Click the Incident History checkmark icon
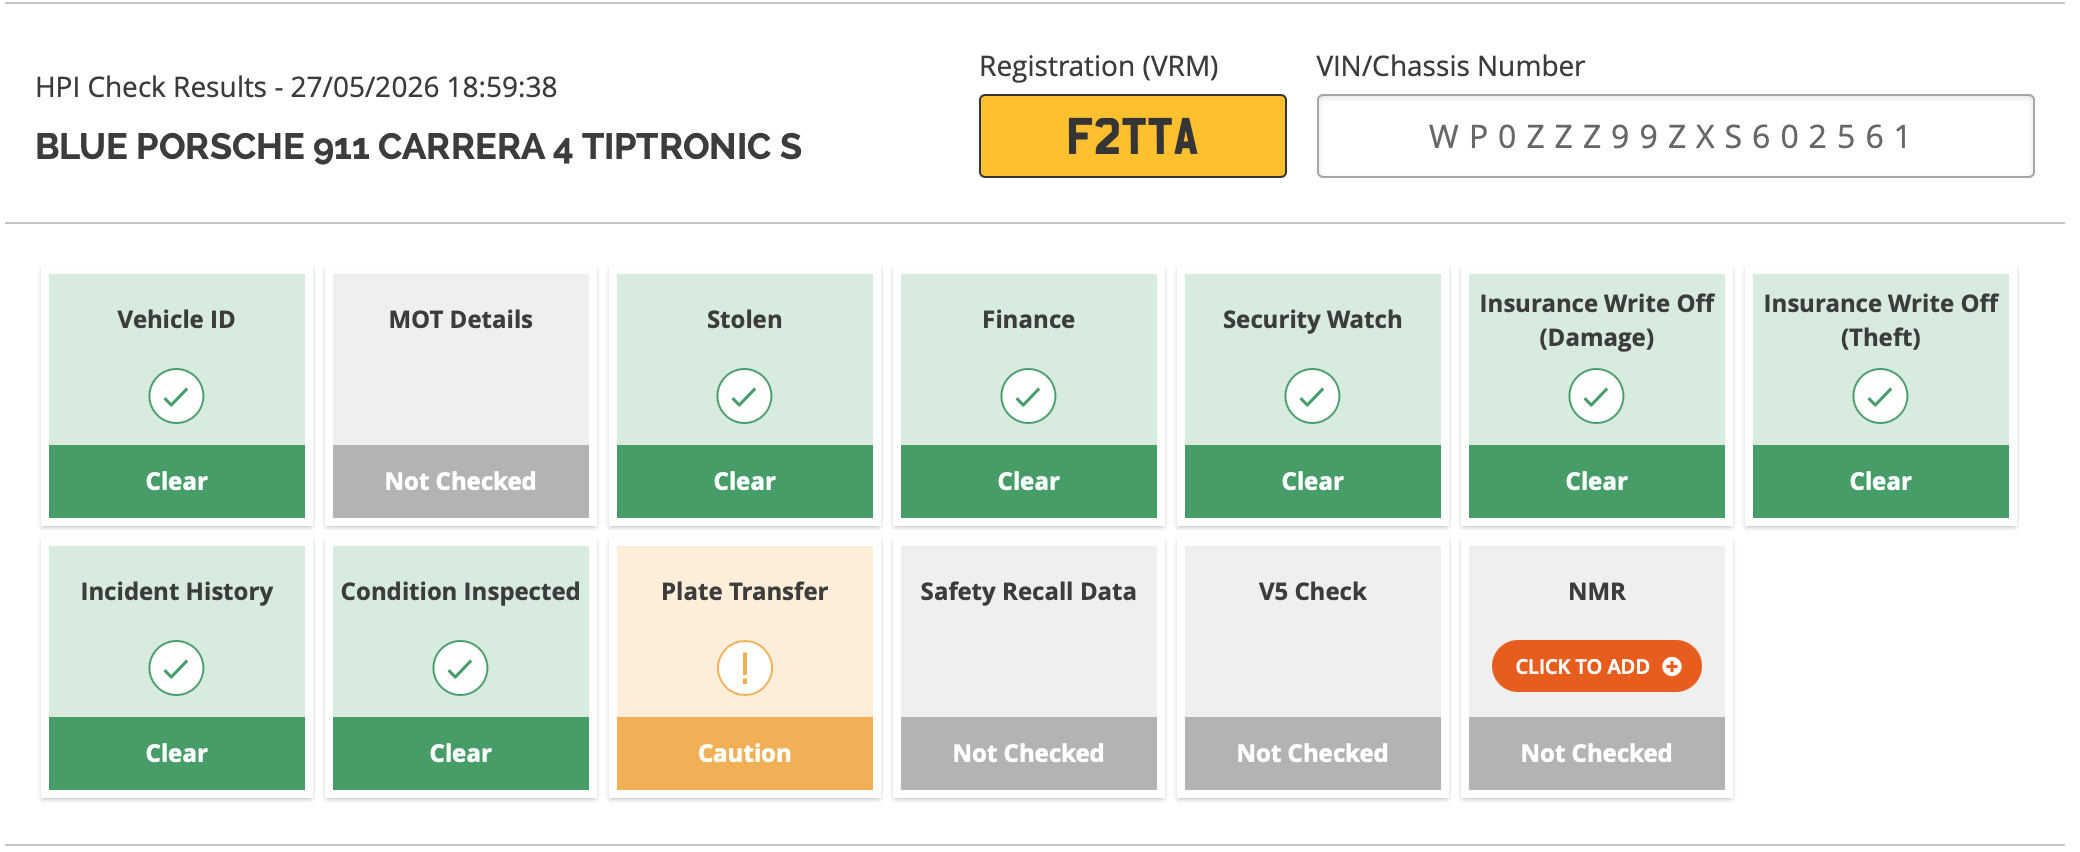Image resolution: width=2080 pixels, height=852 pixels. click(176, 668)
